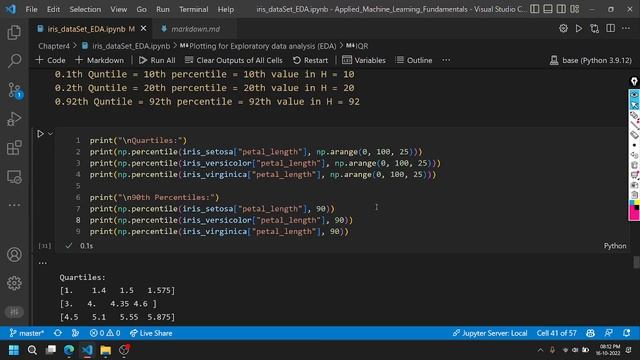Click Jupyter Server: Local status
Image resolution: width=640 pixels, height=360 pixels.
coord(490,333)
